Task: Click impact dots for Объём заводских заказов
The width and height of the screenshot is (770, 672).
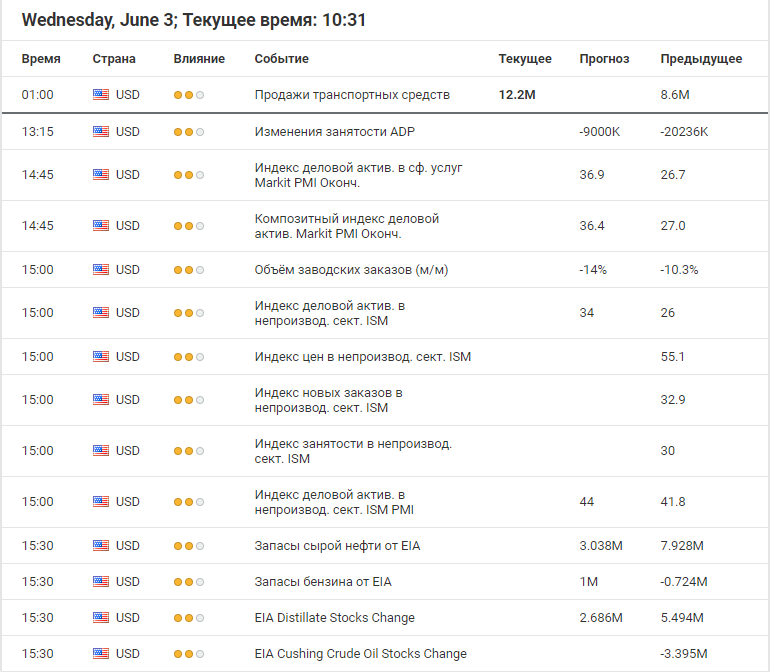Action: [x=189, y=270]
